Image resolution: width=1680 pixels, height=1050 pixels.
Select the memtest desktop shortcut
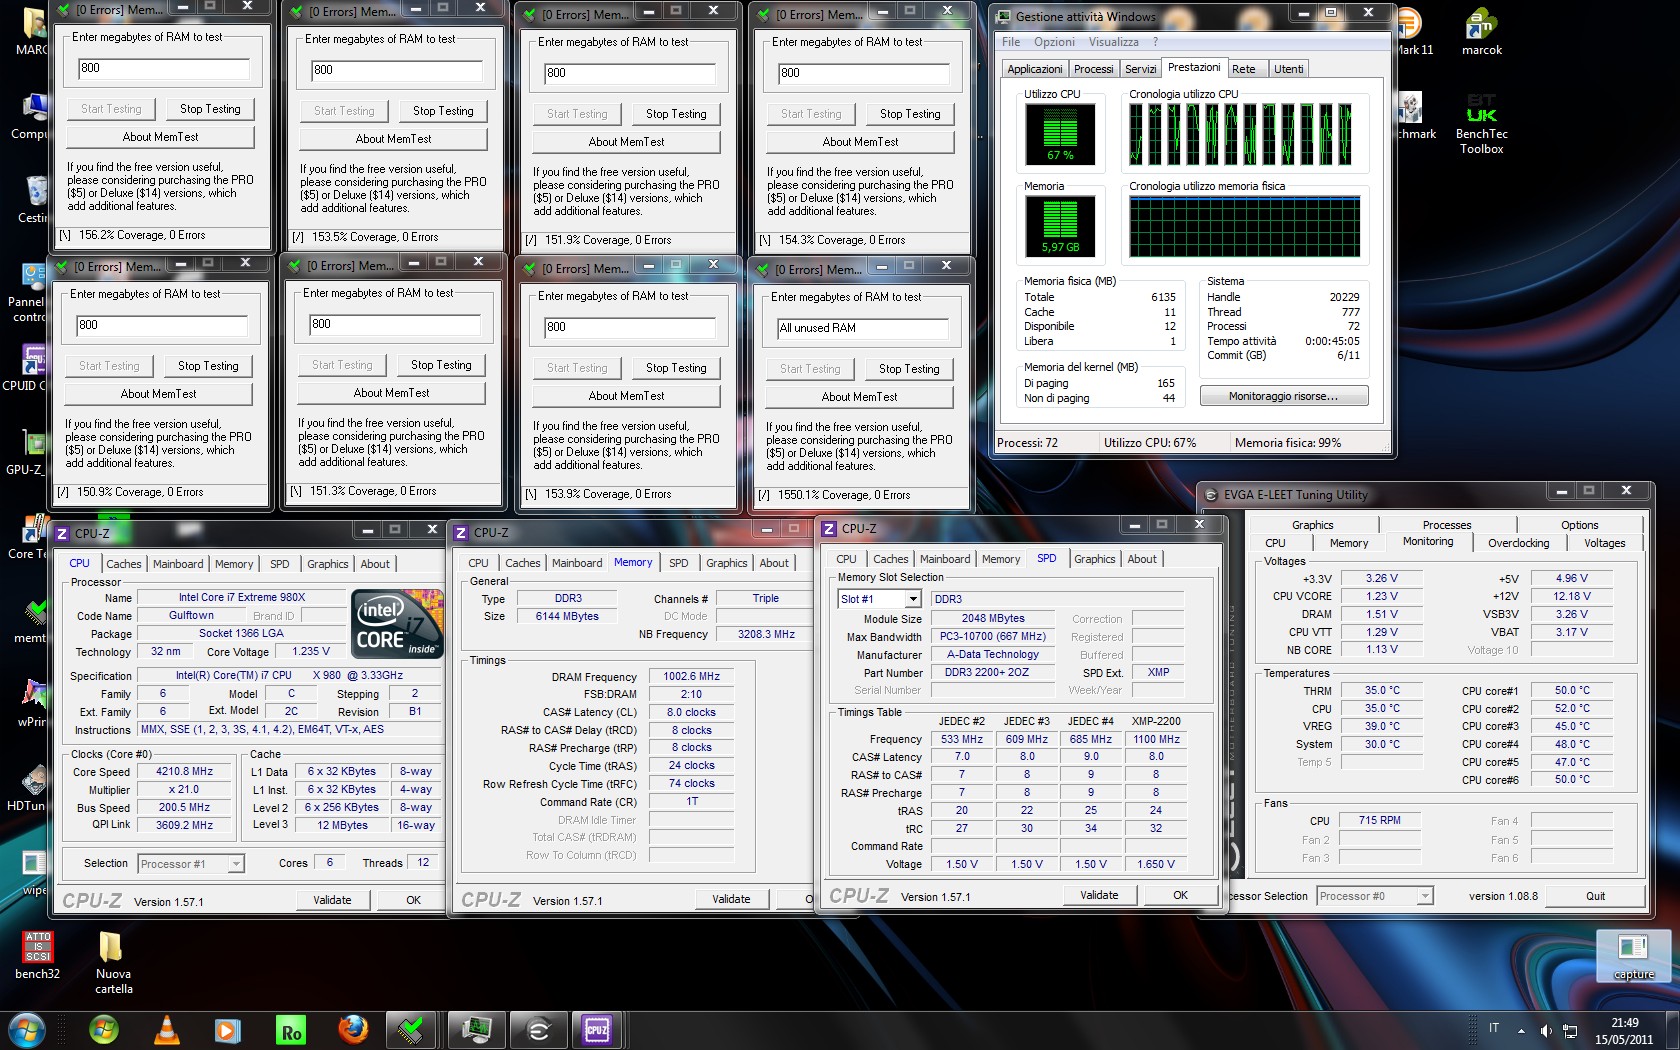pyautogui.click(x=30, y=621)
